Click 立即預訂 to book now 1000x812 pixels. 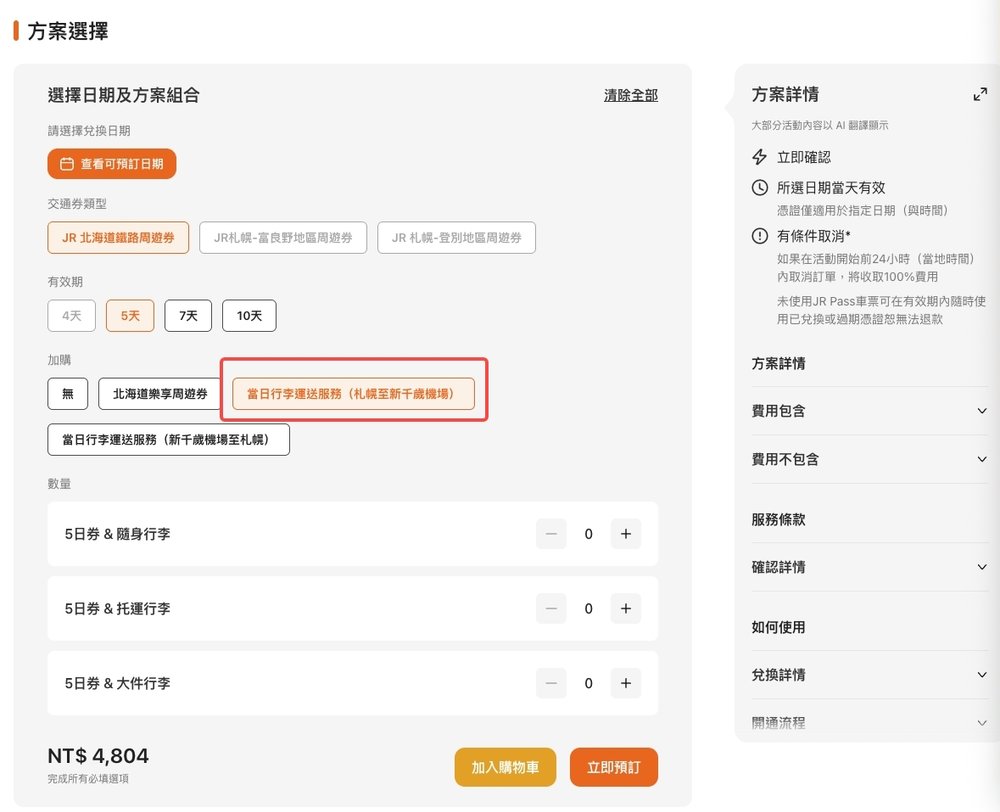[x=614, y=767]
